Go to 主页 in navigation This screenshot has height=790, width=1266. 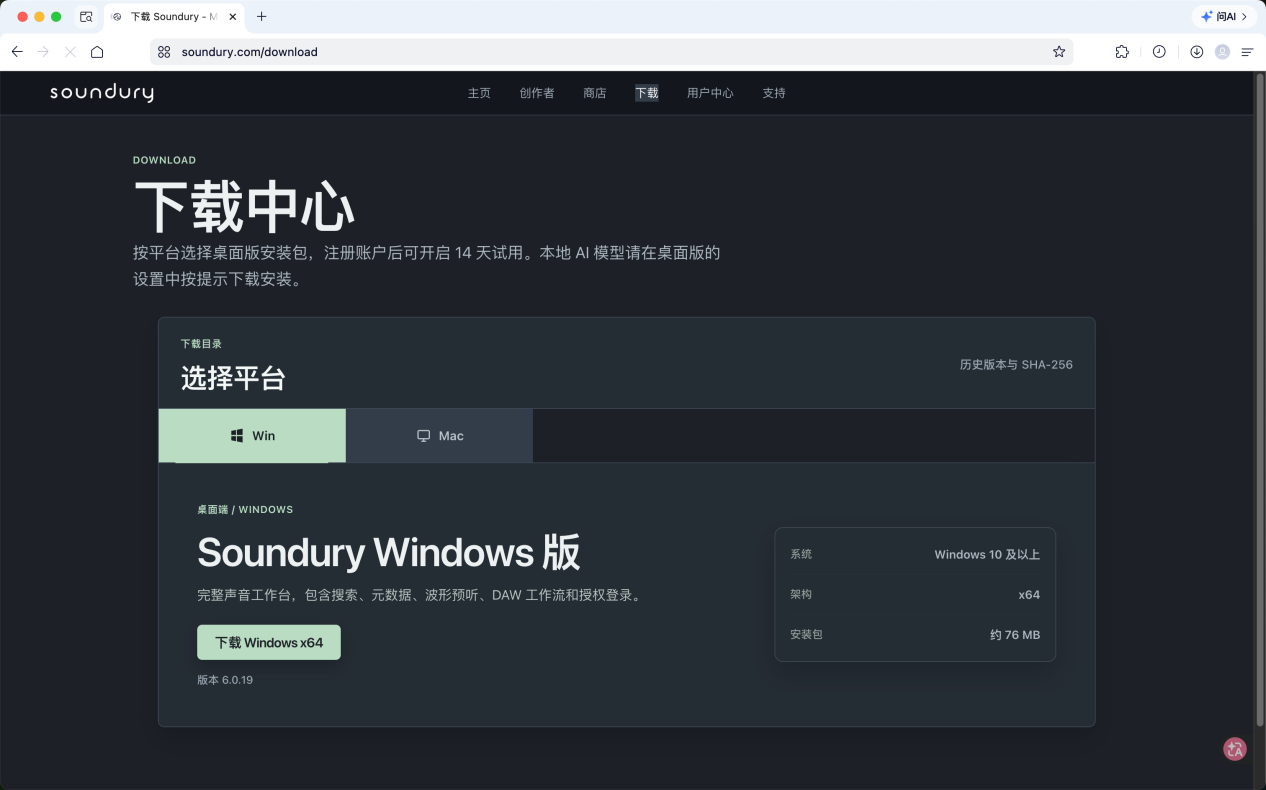(479, 93)
